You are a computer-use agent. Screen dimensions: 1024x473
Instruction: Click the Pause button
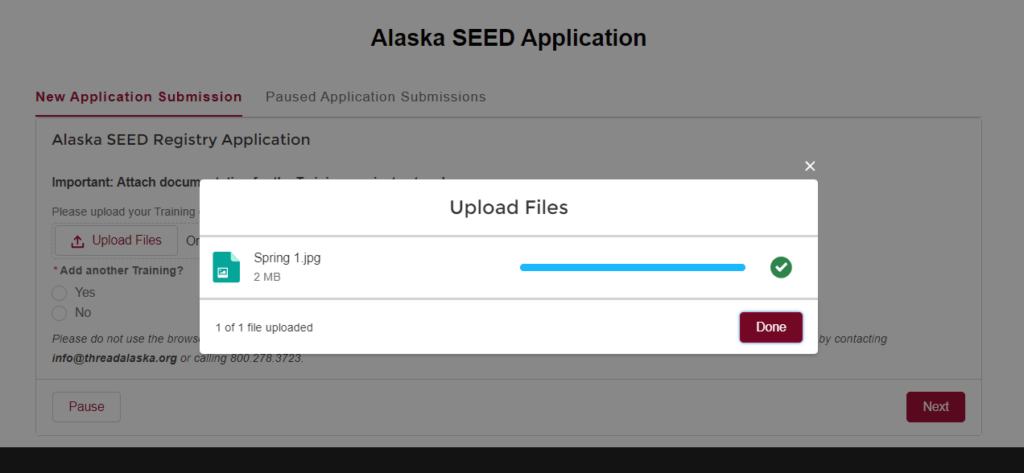(86, 407)
